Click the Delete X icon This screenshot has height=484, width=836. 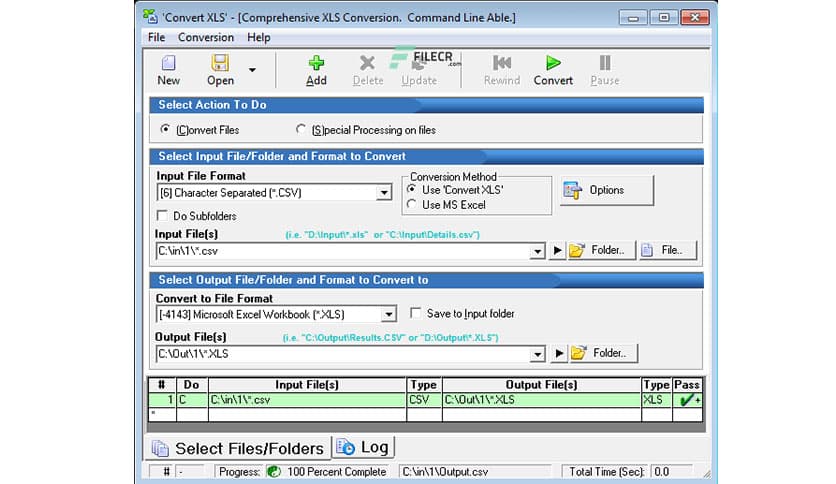367,63
